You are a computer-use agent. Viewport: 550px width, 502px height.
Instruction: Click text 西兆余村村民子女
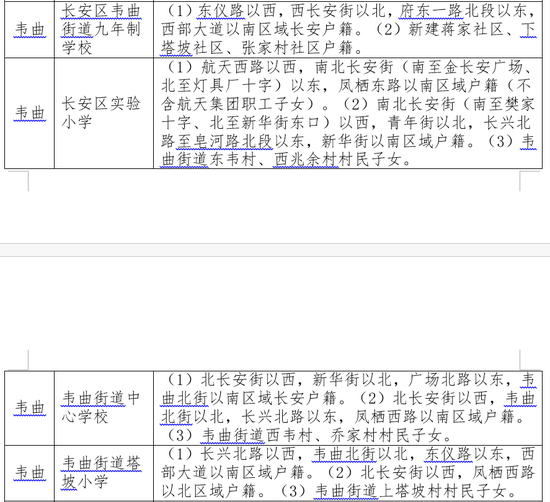(338, 160)
